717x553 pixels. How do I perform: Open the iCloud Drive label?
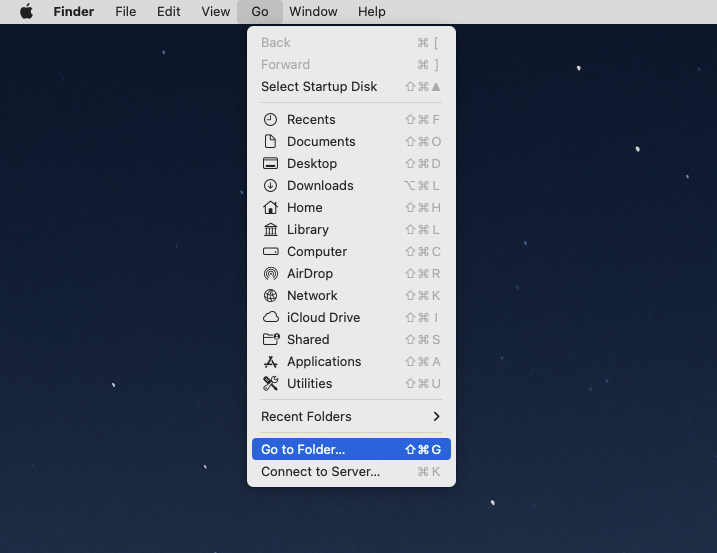click(x=323, y=317)
